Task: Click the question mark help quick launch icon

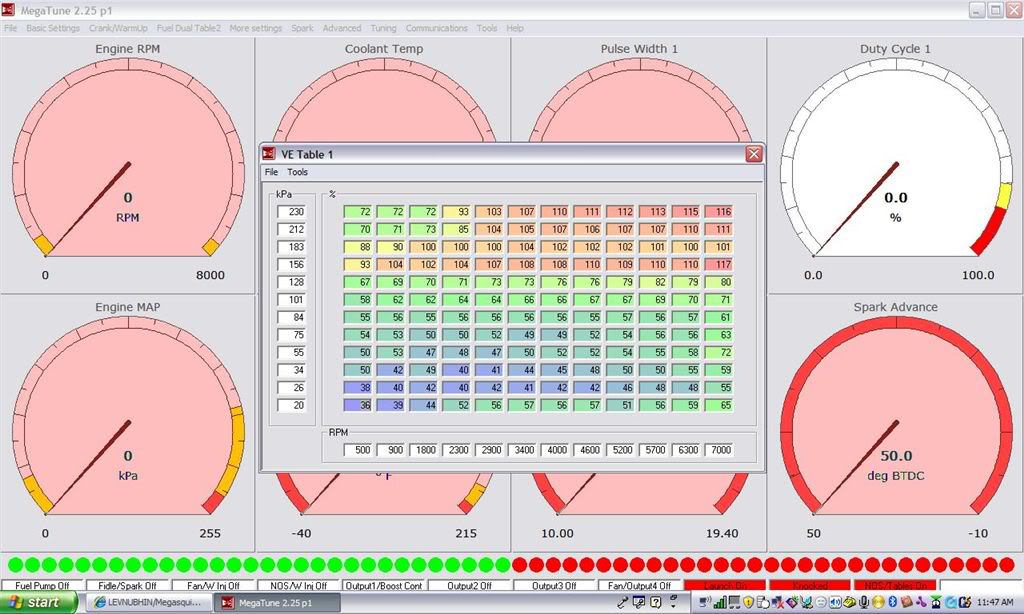Action: (x=654, y=602)
